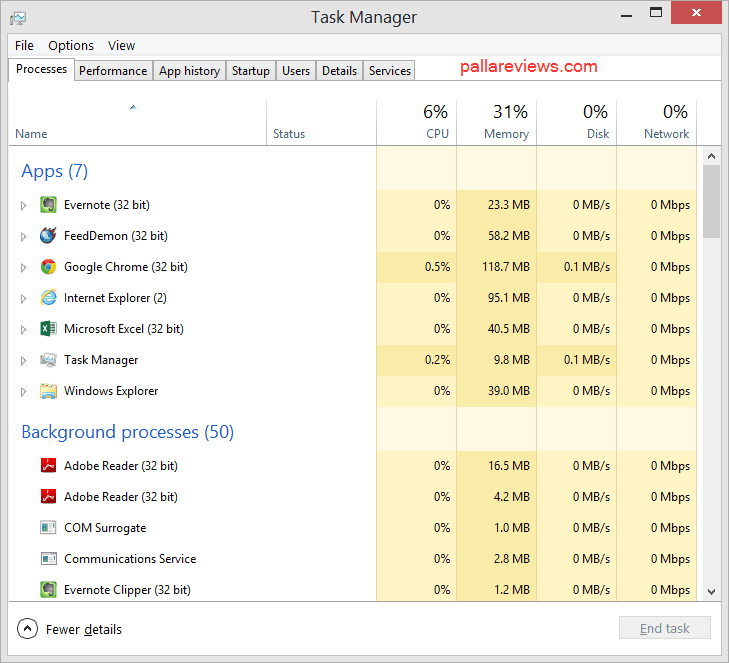Sort processes by Memory column
This screenshot has width=729, height=663.
tap(506, 122)
